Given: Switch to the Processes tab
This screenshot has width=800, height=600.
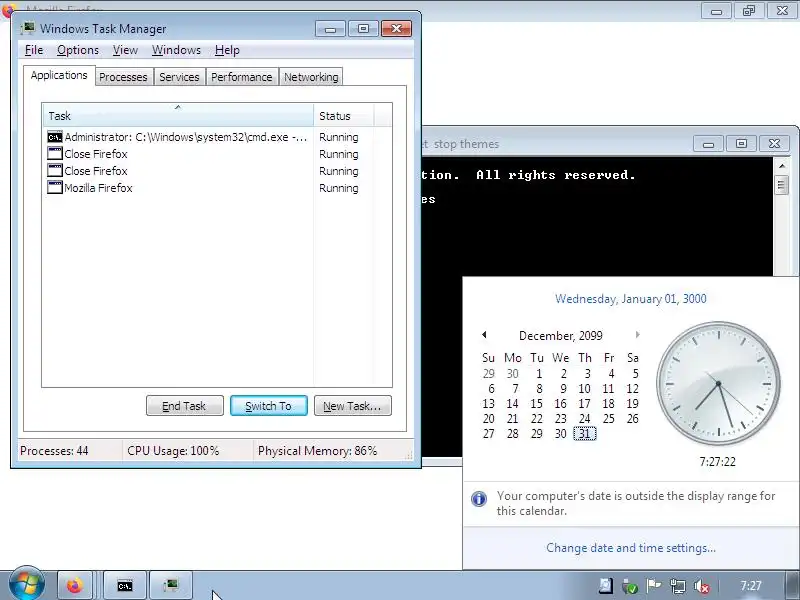Looking at the screenshot, I should coord(123,77).
